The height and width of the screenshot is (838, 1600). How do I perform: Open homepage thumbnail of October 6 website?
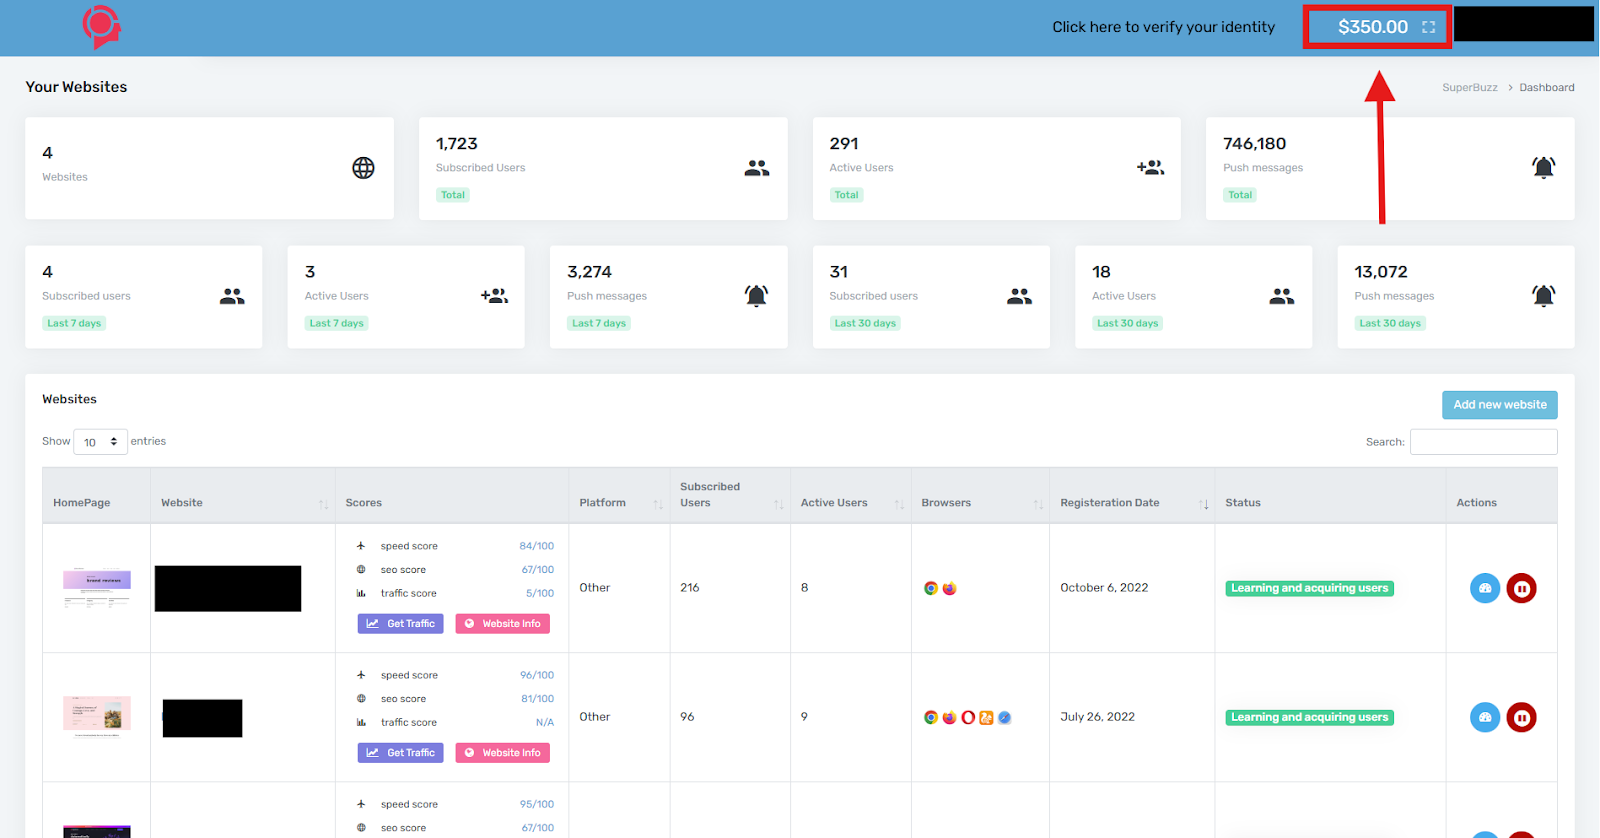[96, 588]
